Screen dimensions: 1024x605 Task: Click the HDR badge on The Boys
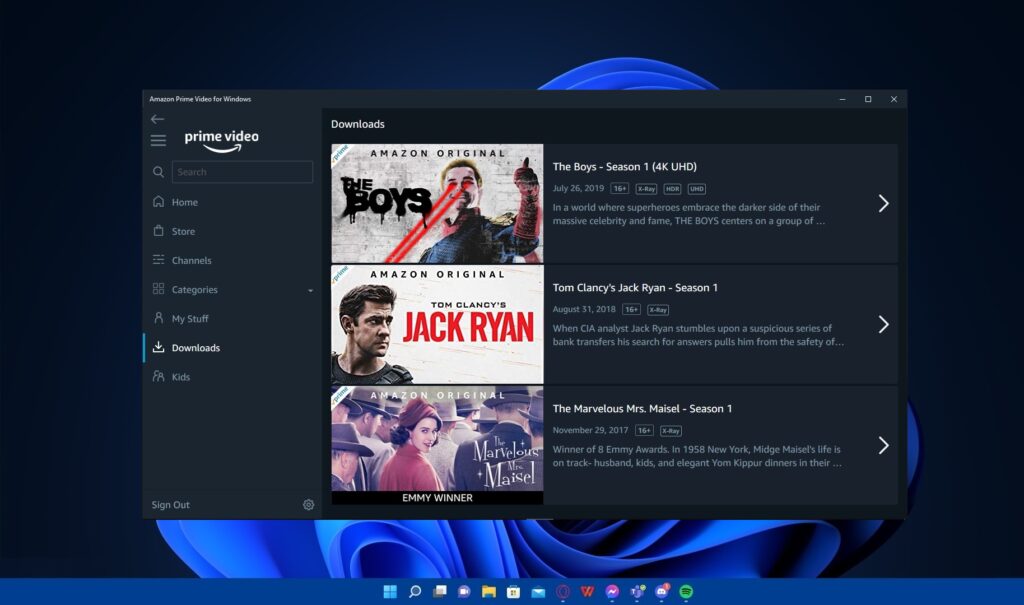coord(672,189)
